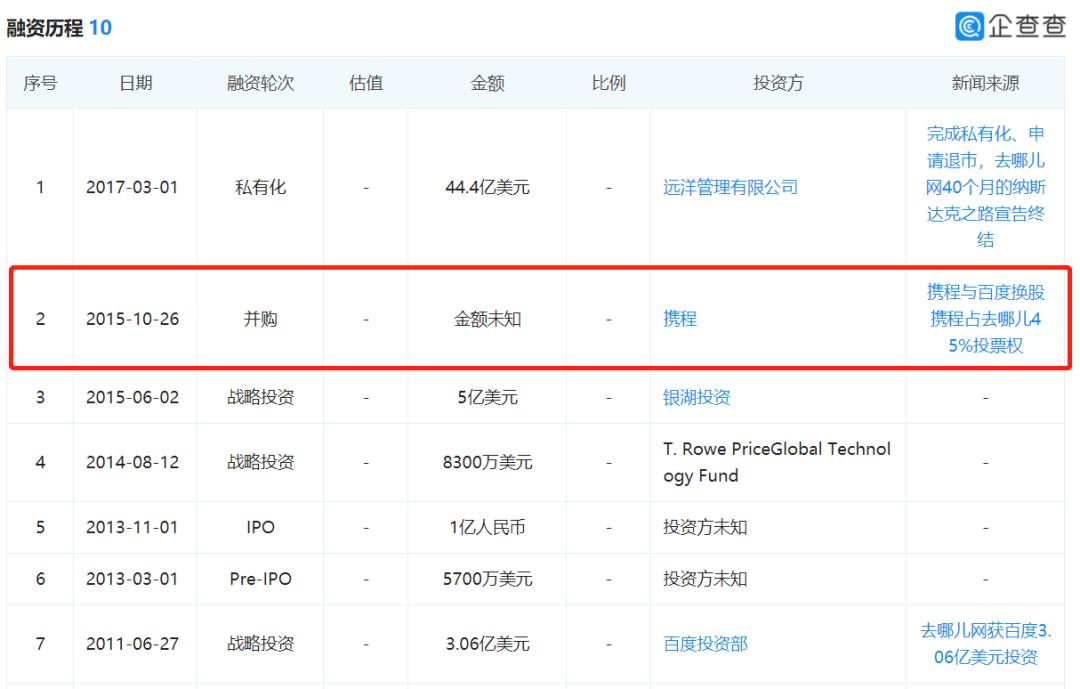Select the 估值 column header
Image resolution: width=1080 pixels, height=689 pixels.
(x=366, y=84)
